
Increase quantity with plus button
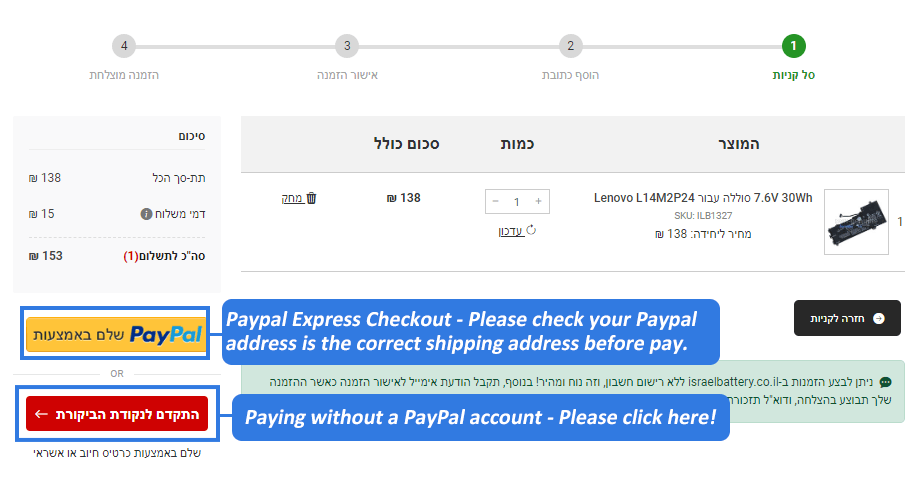click(x=538, y=201)
